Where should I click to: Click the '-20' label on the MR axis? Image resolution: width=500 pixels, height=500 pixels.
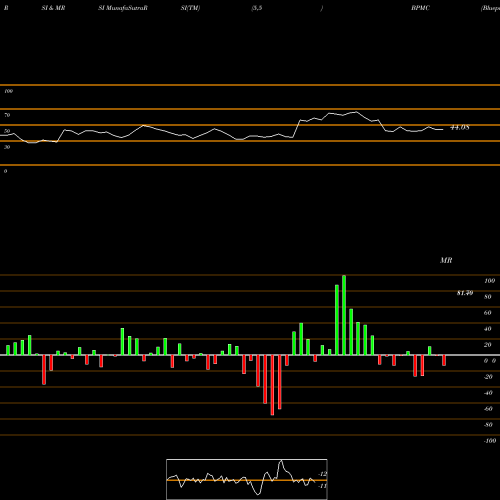pyautogui.click(x=488, y=377)
